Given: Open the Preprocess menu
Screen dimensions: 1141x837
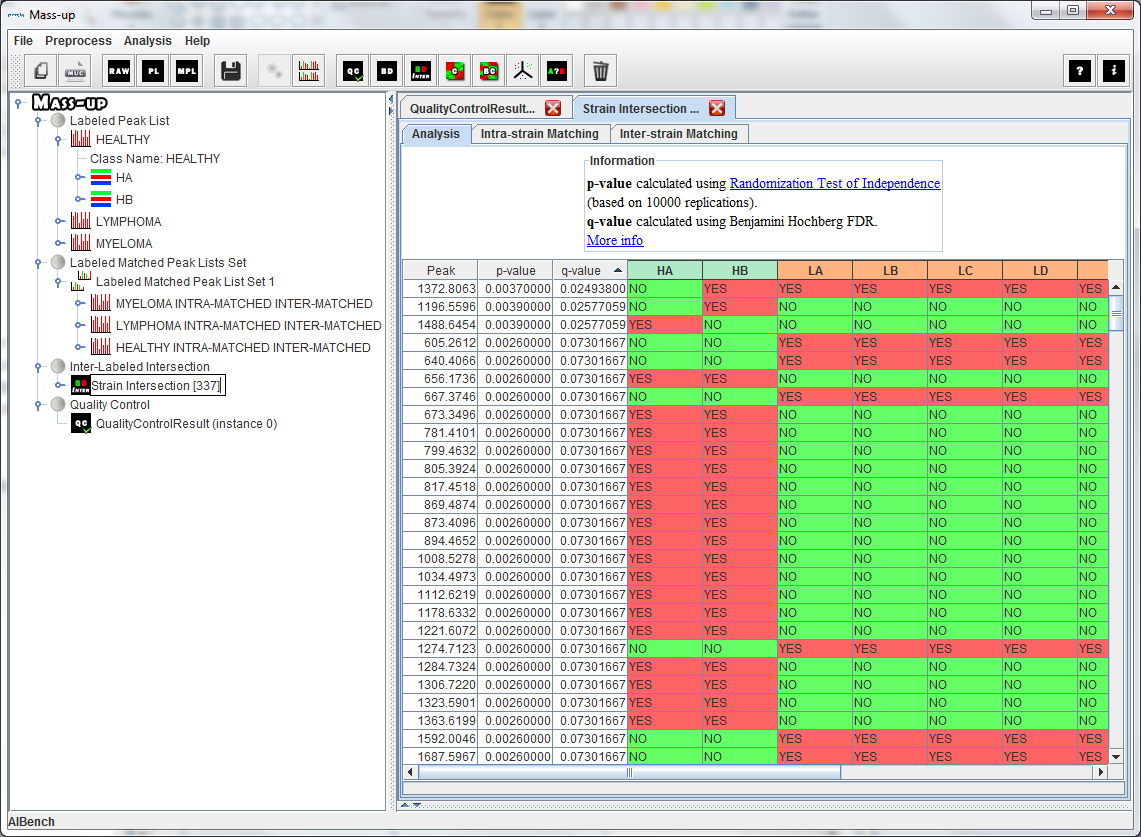Looking at the screenshot, I should click(x=78, y=41).
